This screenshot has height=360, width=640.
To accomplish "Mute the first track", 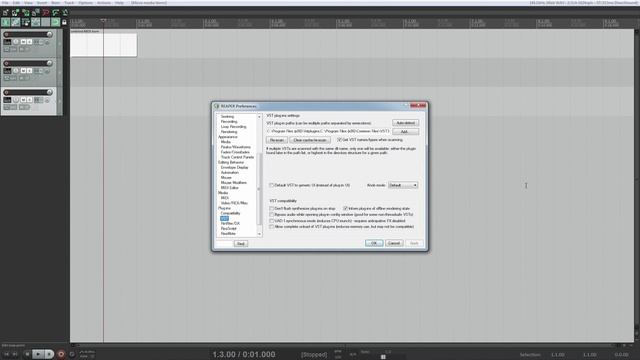I will (x=23, y=42).
